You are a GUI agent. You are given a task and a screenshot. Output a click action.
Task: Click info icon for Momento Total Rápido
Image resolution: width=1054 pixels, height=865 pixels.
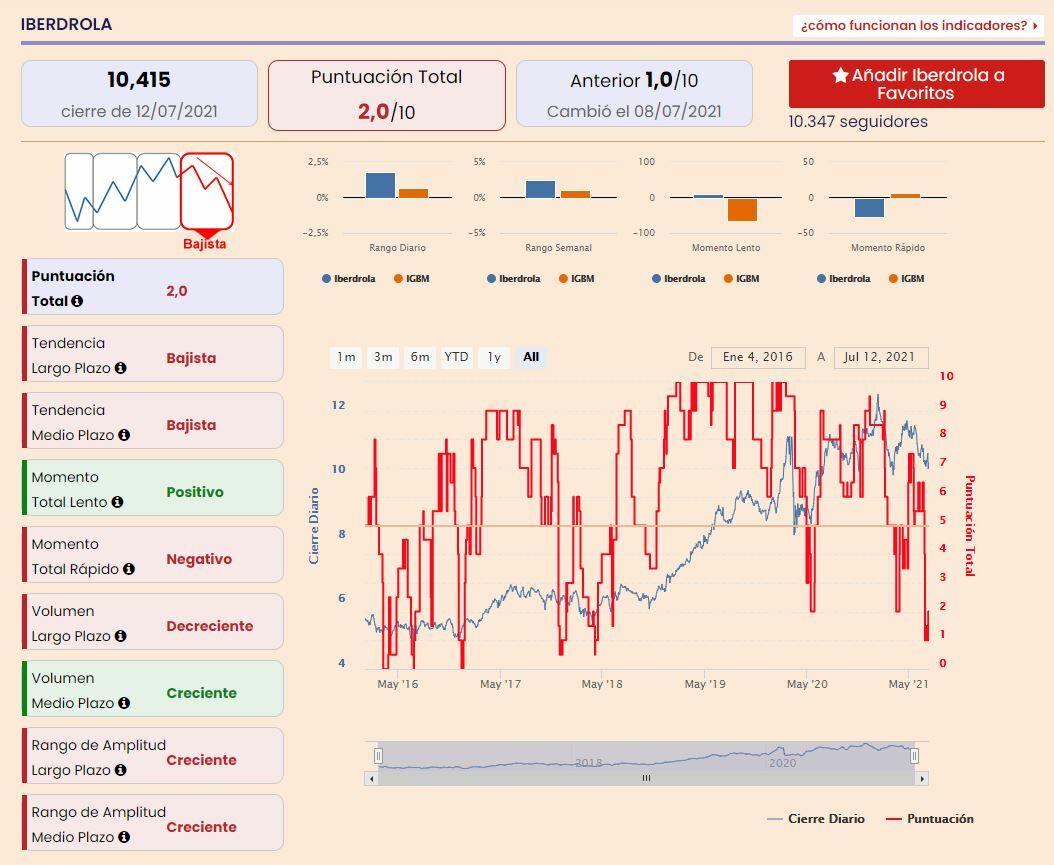click(x=128, y=569)
